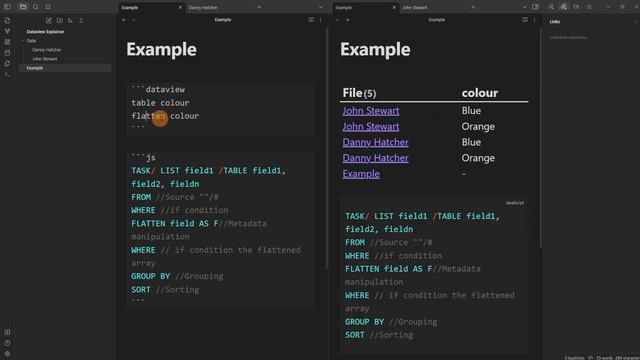The width and height of the screenshot is (640, 360).
Task: Switch to the John Stewart tab in the right pane
Action: click(x=415, y=7)
